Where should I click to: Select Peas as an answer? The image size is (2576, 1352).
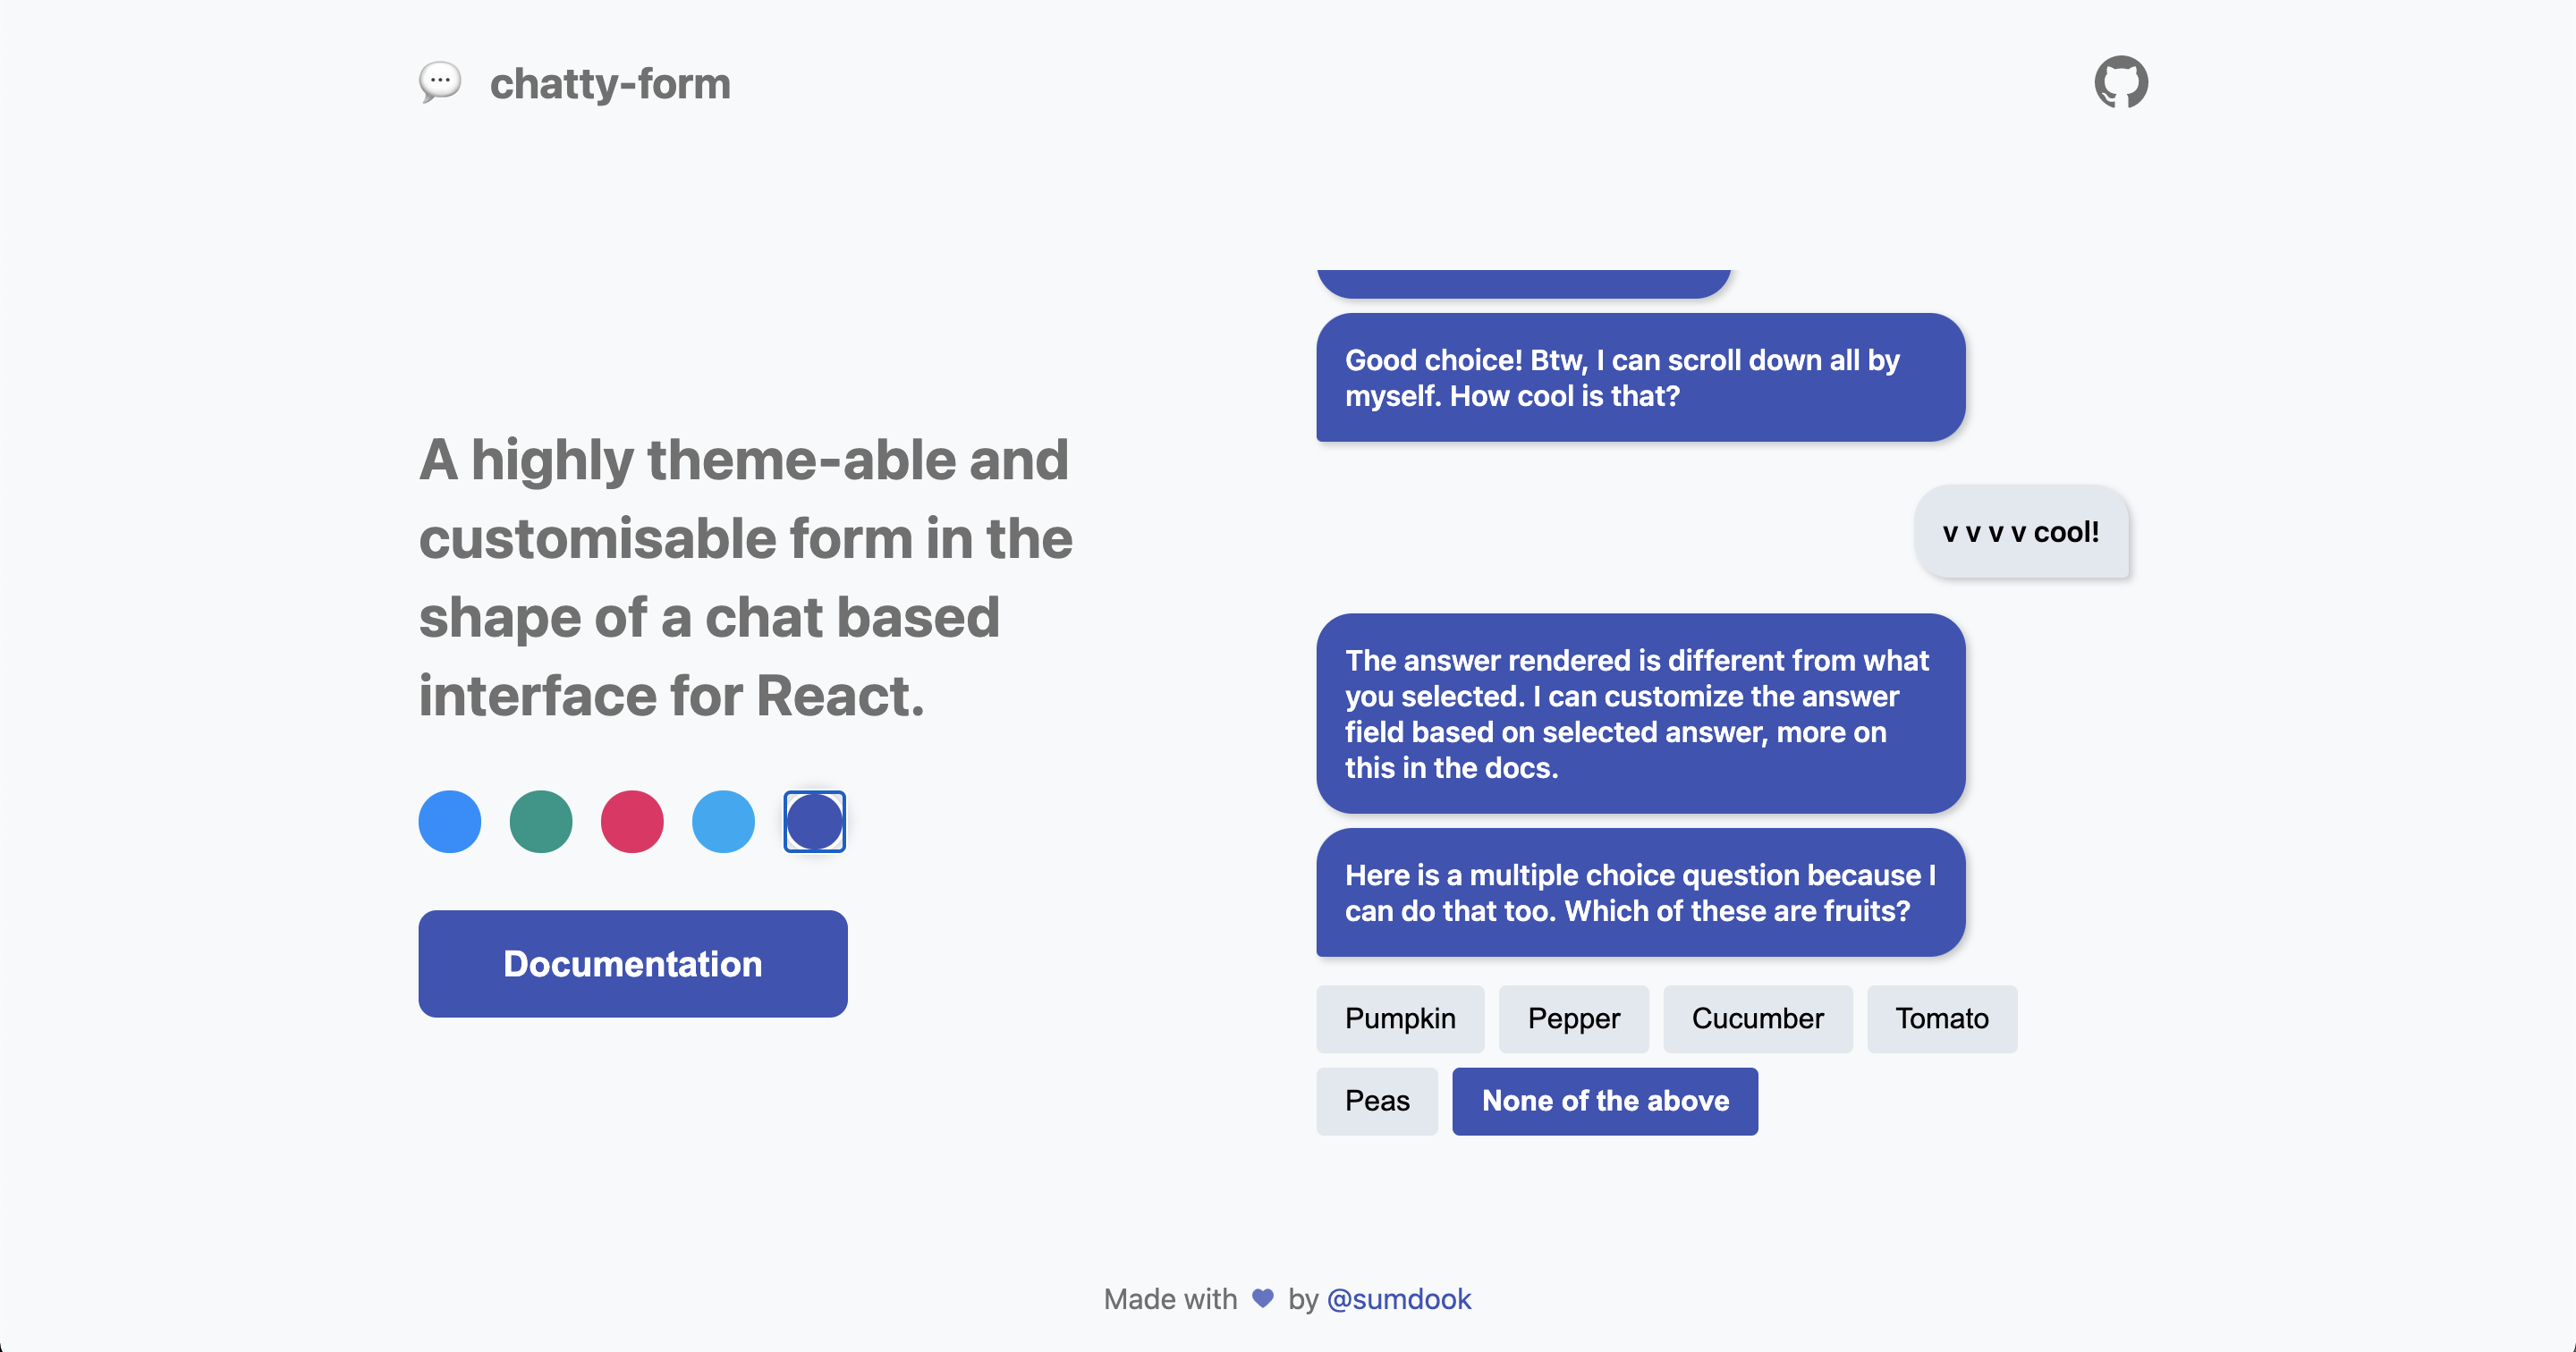[x=1377, y=1101]
